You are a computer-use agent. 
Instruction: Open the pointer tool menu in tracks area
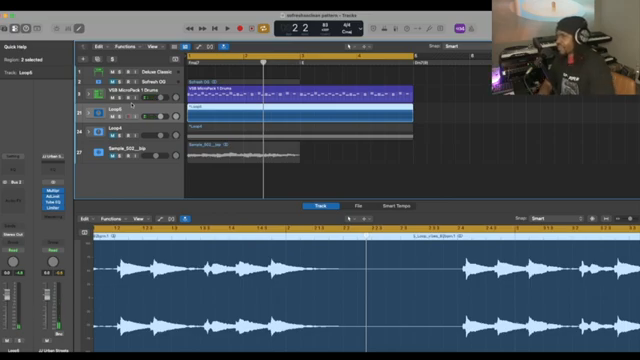pos(350,47)
